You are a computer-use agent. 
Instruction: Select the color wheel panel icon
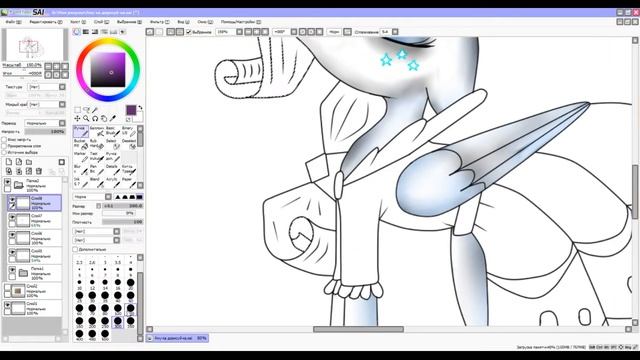77,32
